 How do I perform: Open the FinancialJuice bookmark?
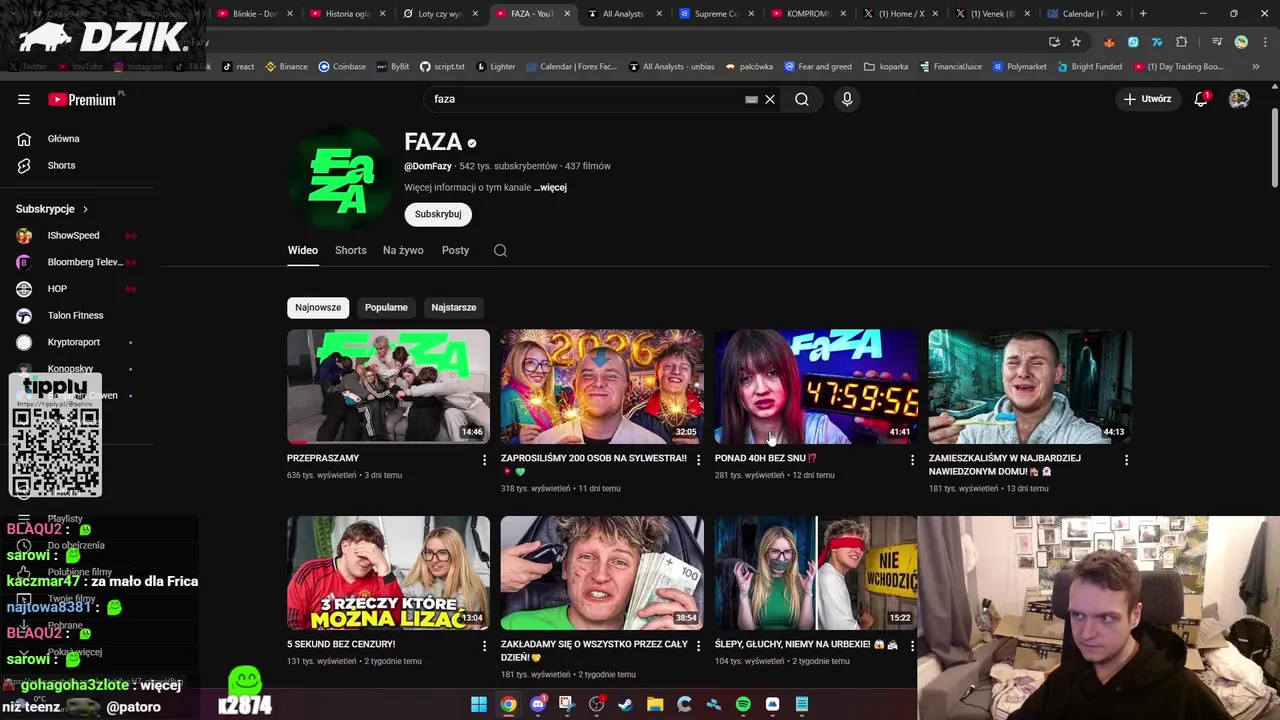click(x=950, y=66)
